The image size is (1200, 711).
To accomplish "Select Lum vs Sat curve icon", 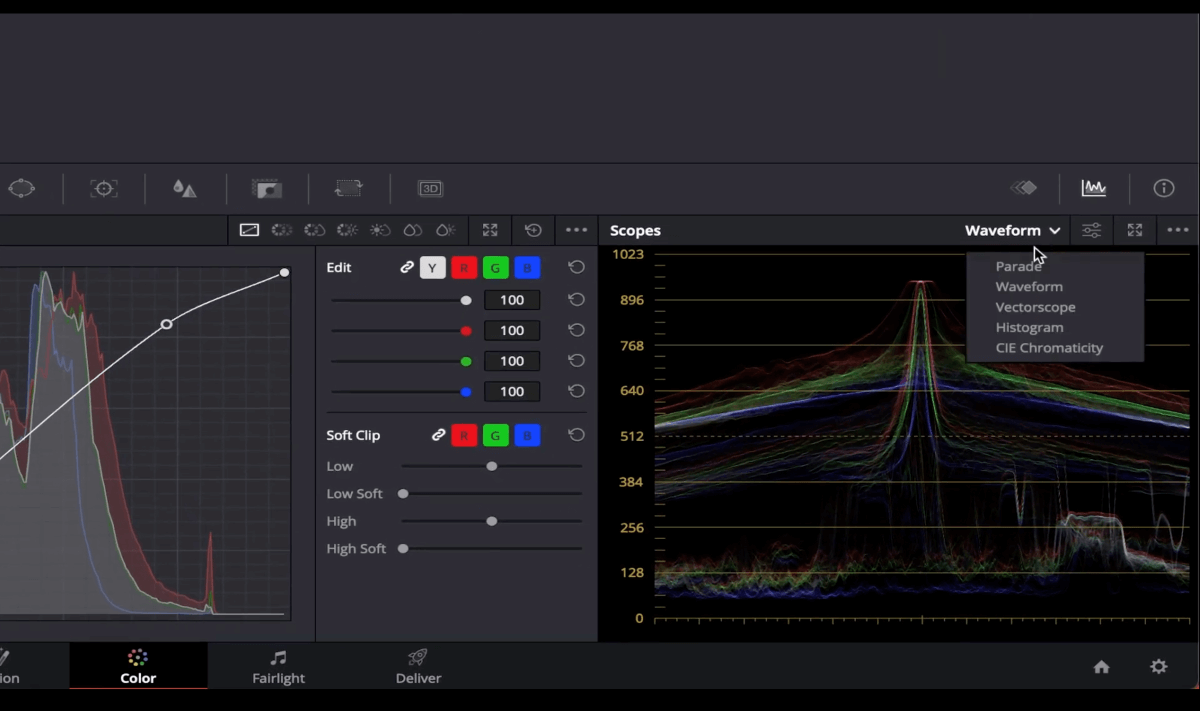I will click(380, 230).
